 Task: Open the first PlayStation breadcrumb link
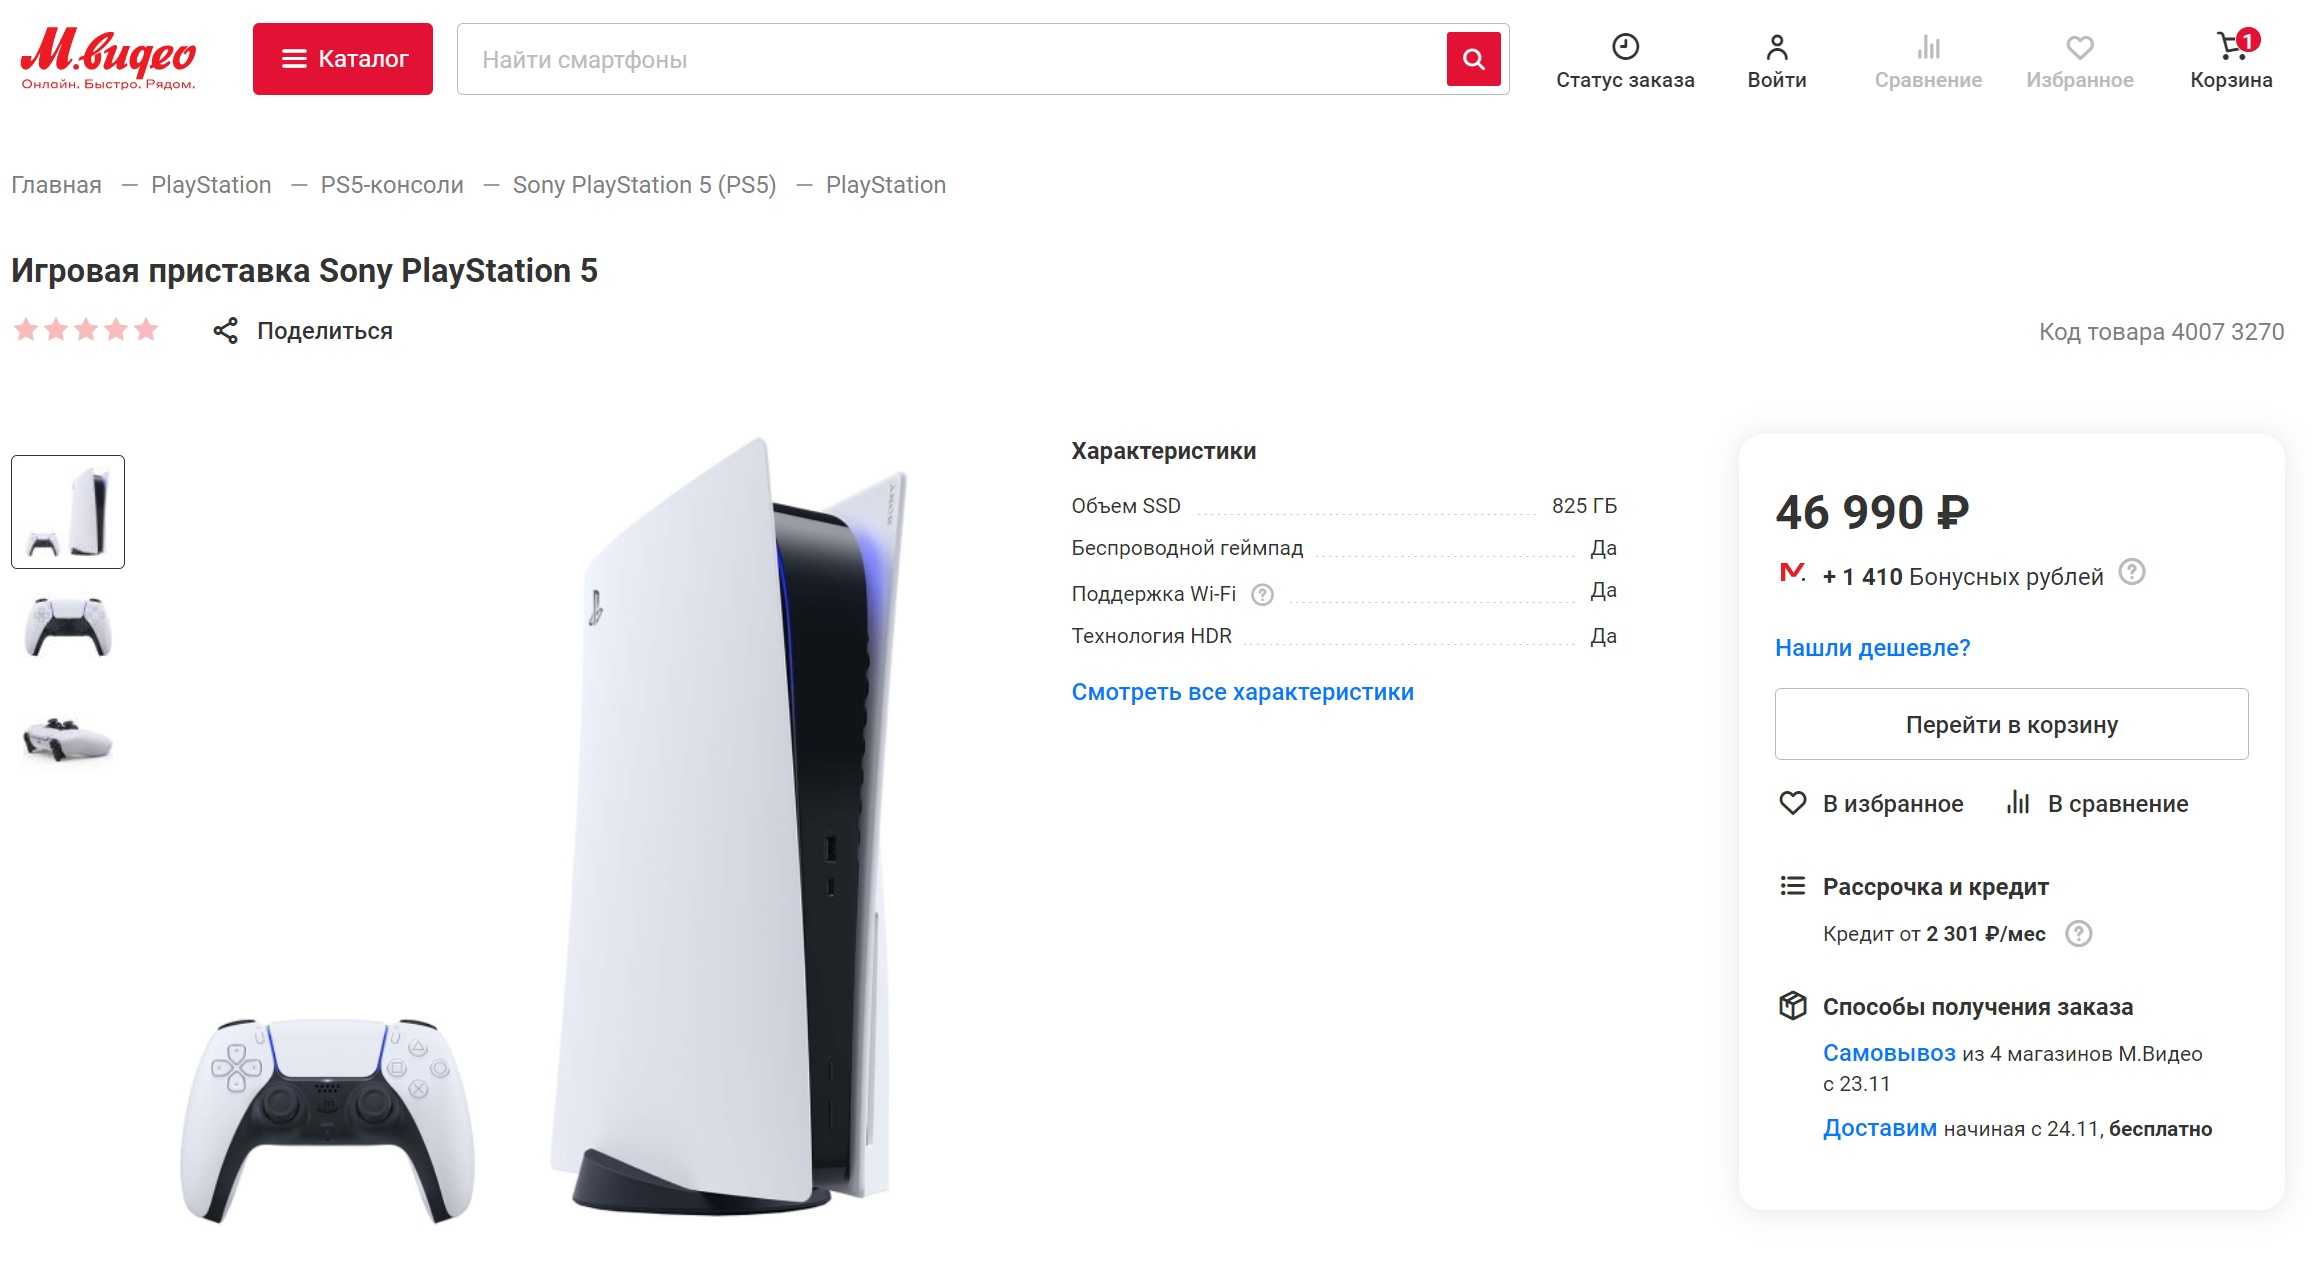click(211, 185)
